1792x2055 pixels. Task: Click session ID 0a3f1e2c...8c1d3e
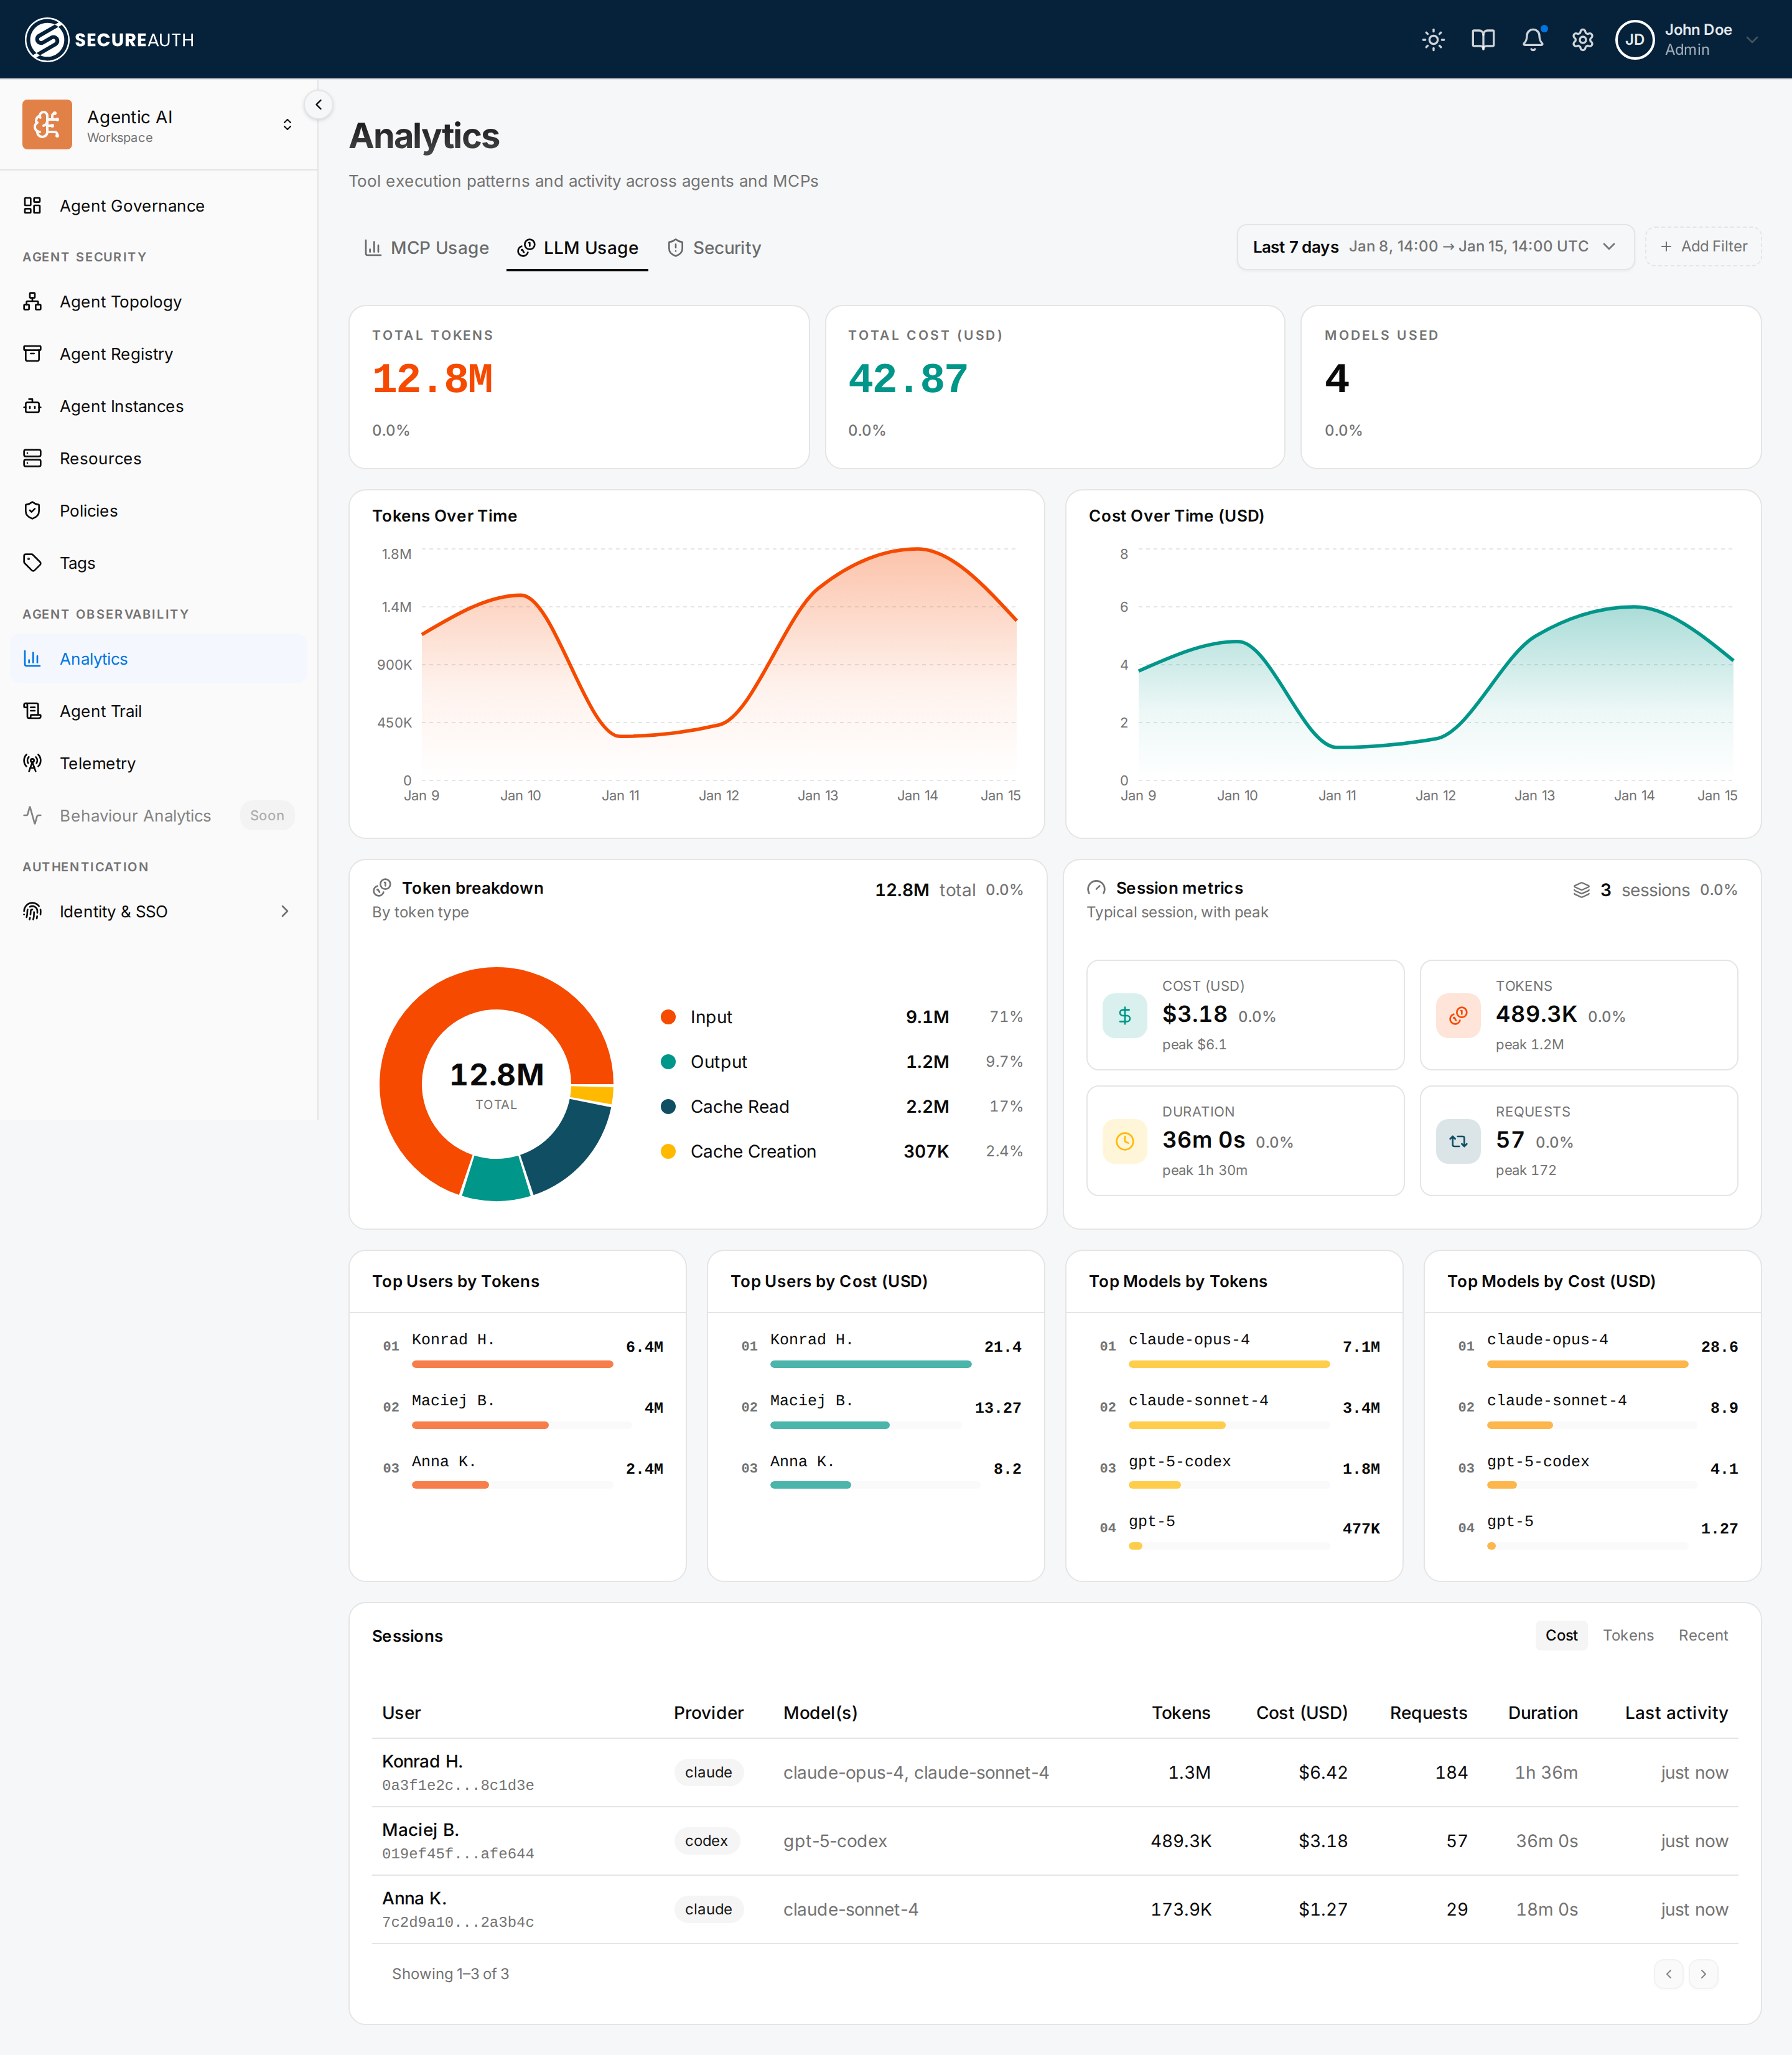click(458, 1785)
